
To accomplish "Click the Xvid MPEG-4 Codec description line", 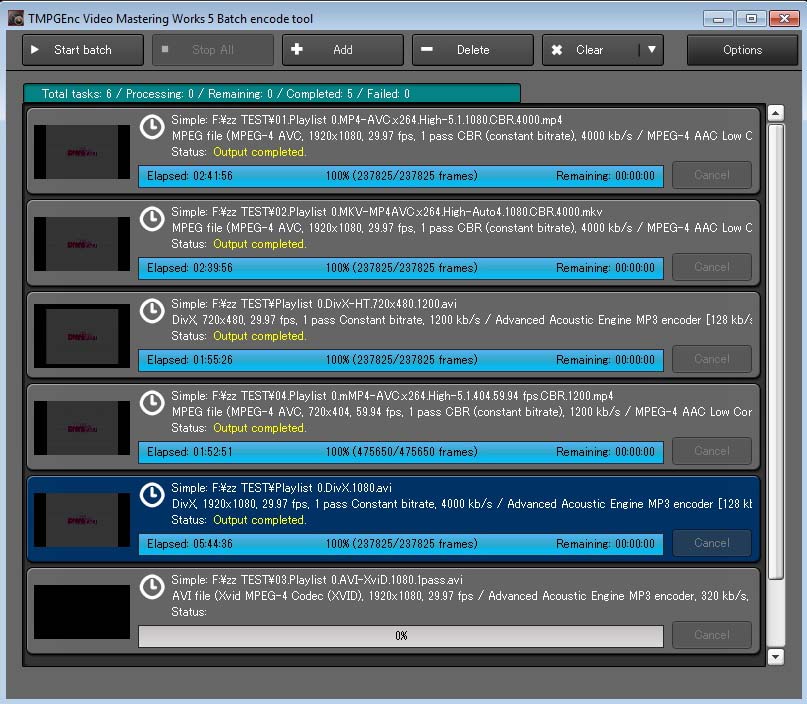I will 461,596.
